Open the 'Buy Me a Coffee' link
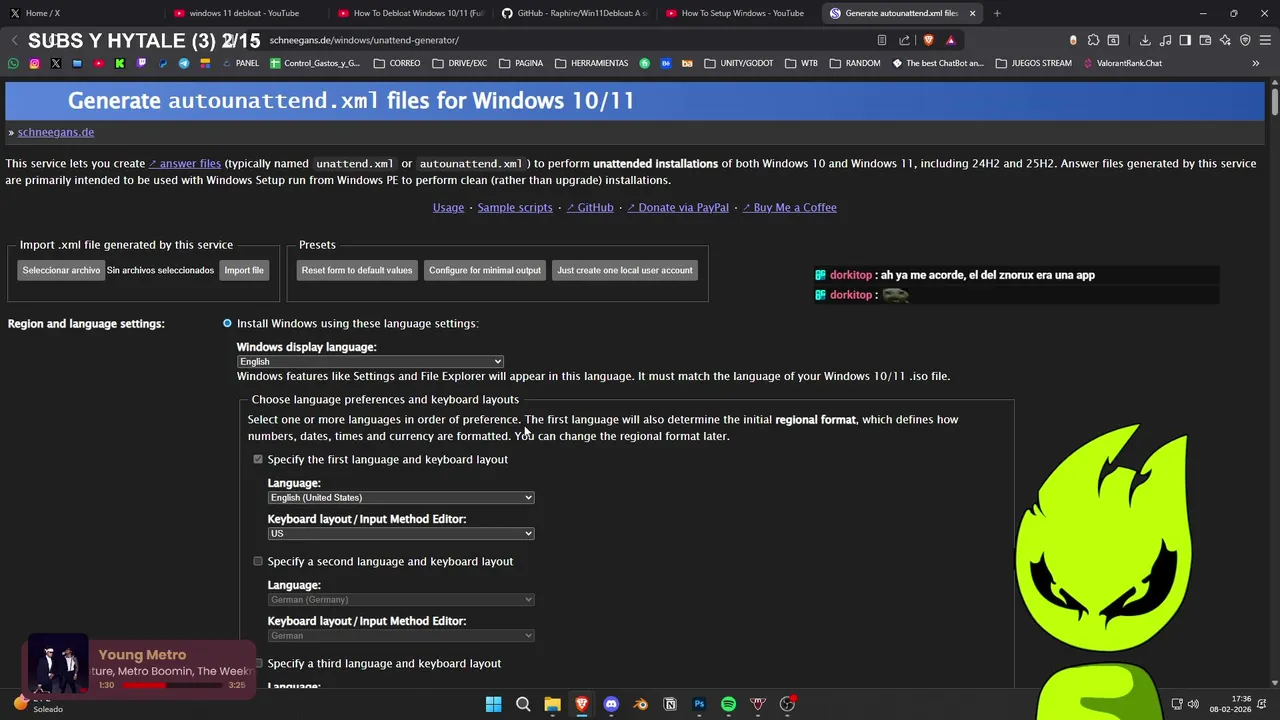 (x=790, y=207)
